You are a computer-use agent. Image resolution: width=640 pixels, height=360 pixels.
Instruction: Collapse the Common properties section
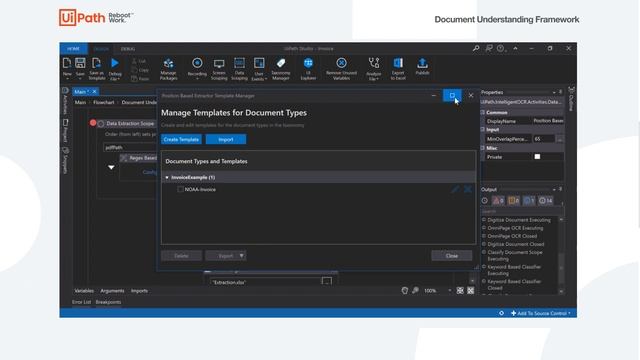tap(482, 112)
